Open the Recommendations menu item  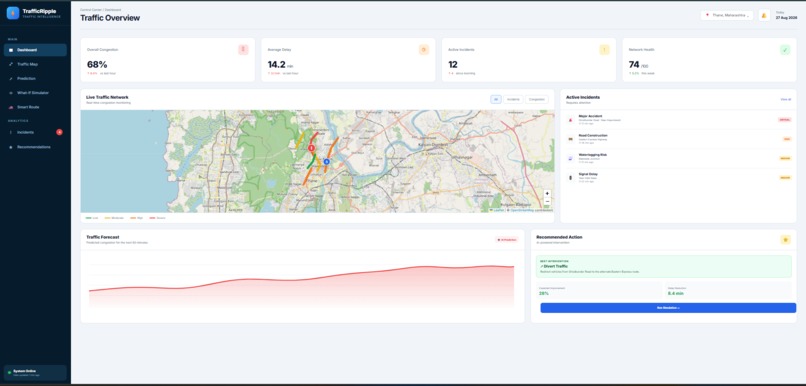click(35, 147)
